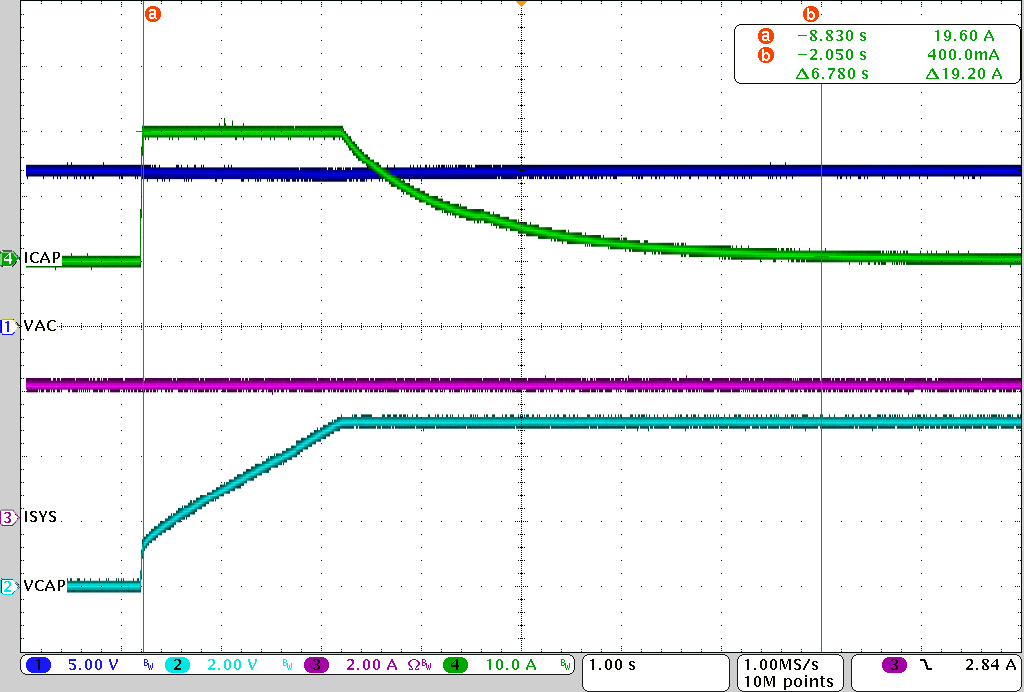Select the channel 1 VAC ground marker
The image size is (1024, 692).
9,326
